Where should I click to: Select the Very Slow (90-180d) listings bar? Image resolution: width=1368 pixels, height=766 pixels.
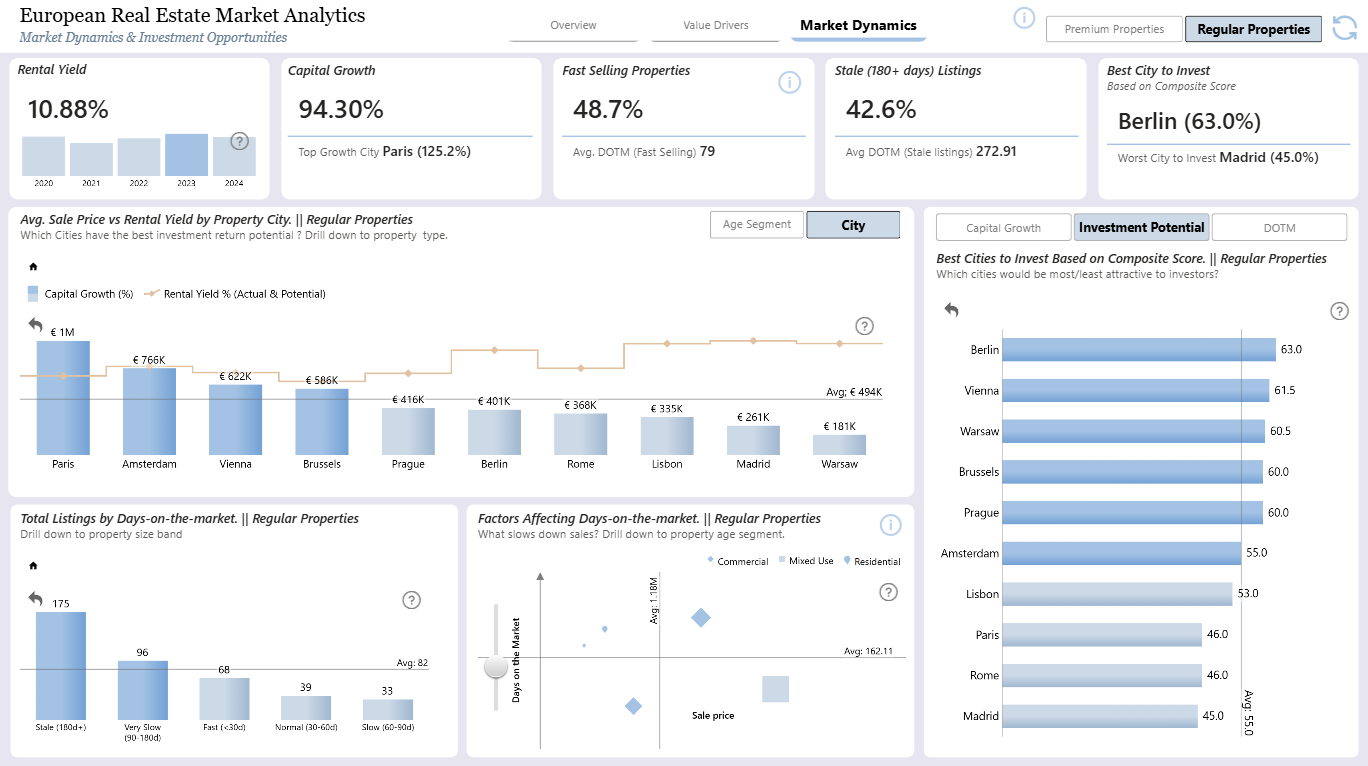(x=143, y=690)
